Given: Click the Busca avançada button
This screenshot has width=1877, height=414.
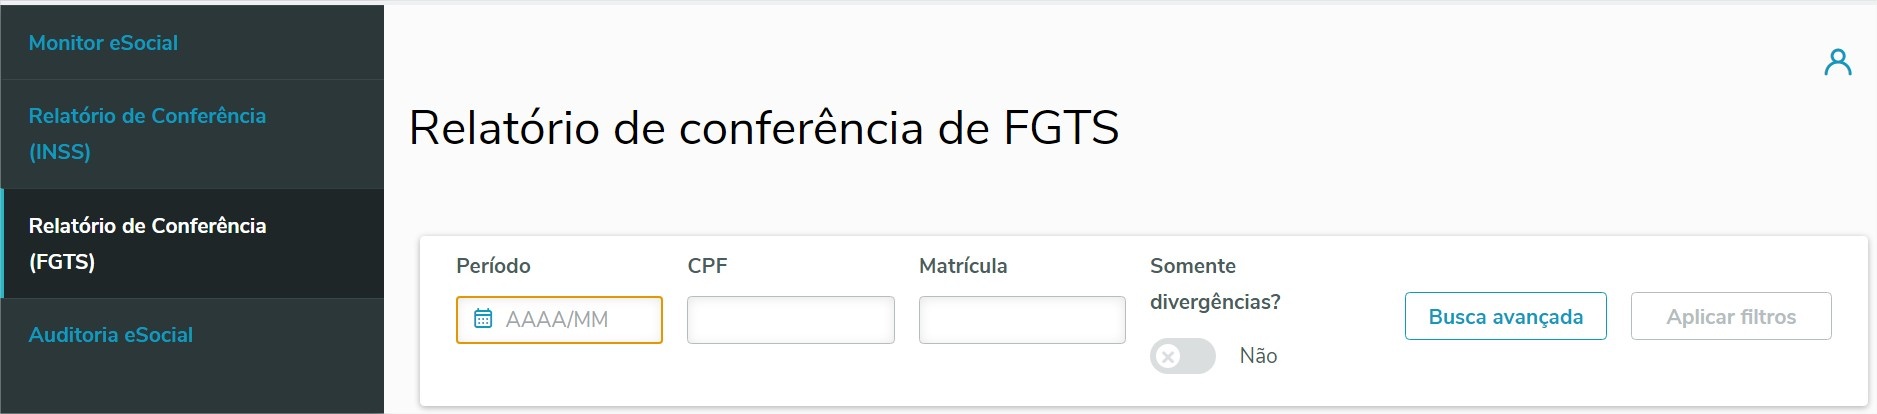Looking at the screenshot, I should (x=1505, y=317).
